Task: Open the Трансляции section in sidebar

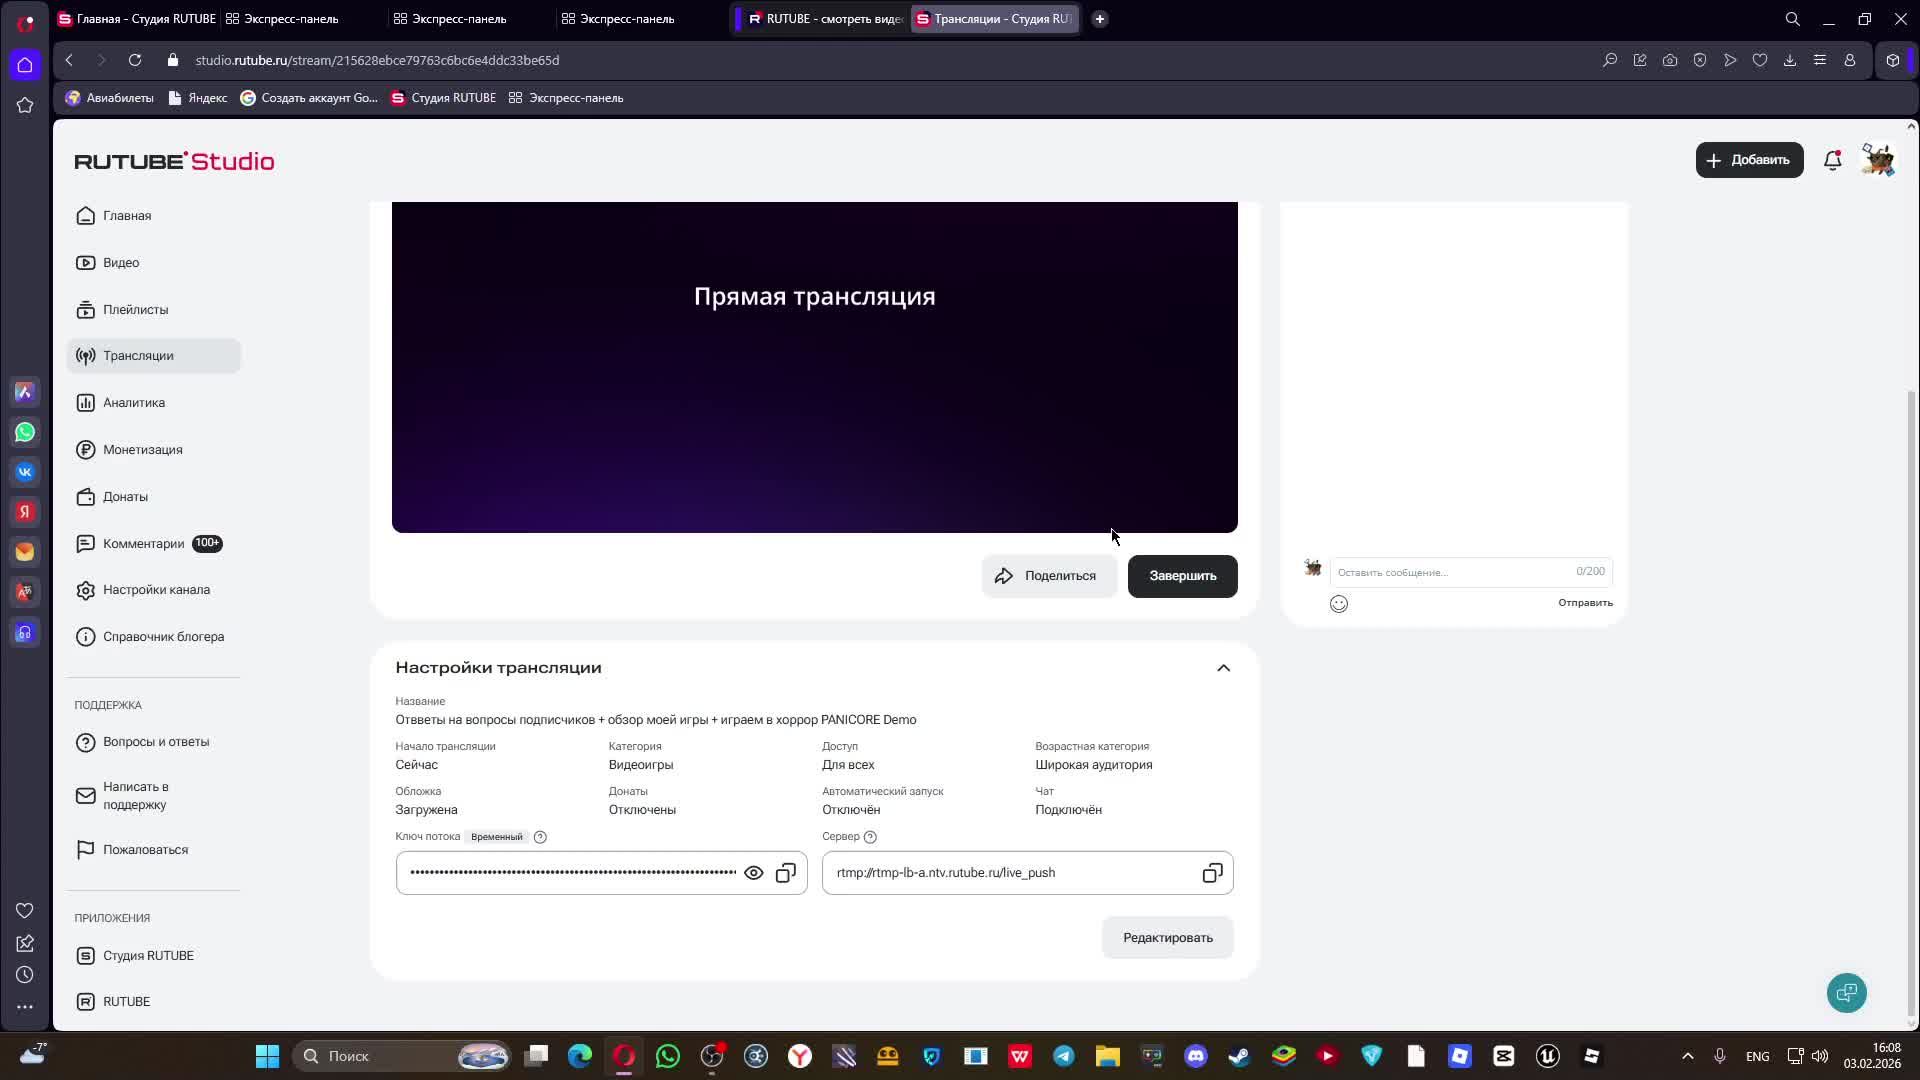Action: point(139,355)
